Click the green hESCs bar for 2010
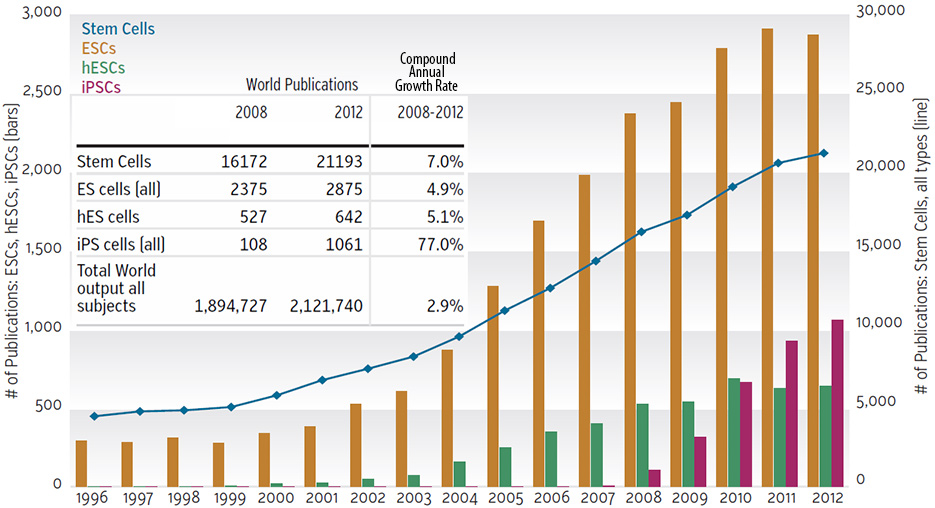 pos(734,432)
